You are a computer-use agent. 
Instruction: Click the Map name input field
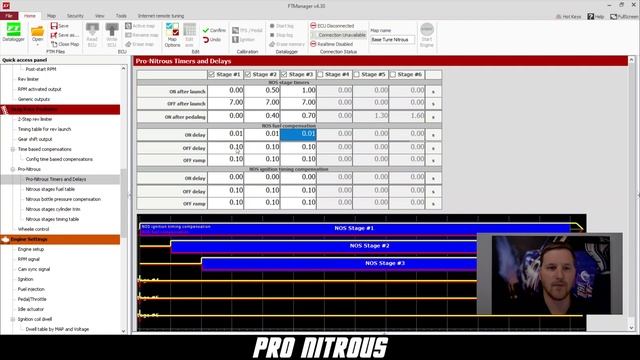(x=392, y=40)
